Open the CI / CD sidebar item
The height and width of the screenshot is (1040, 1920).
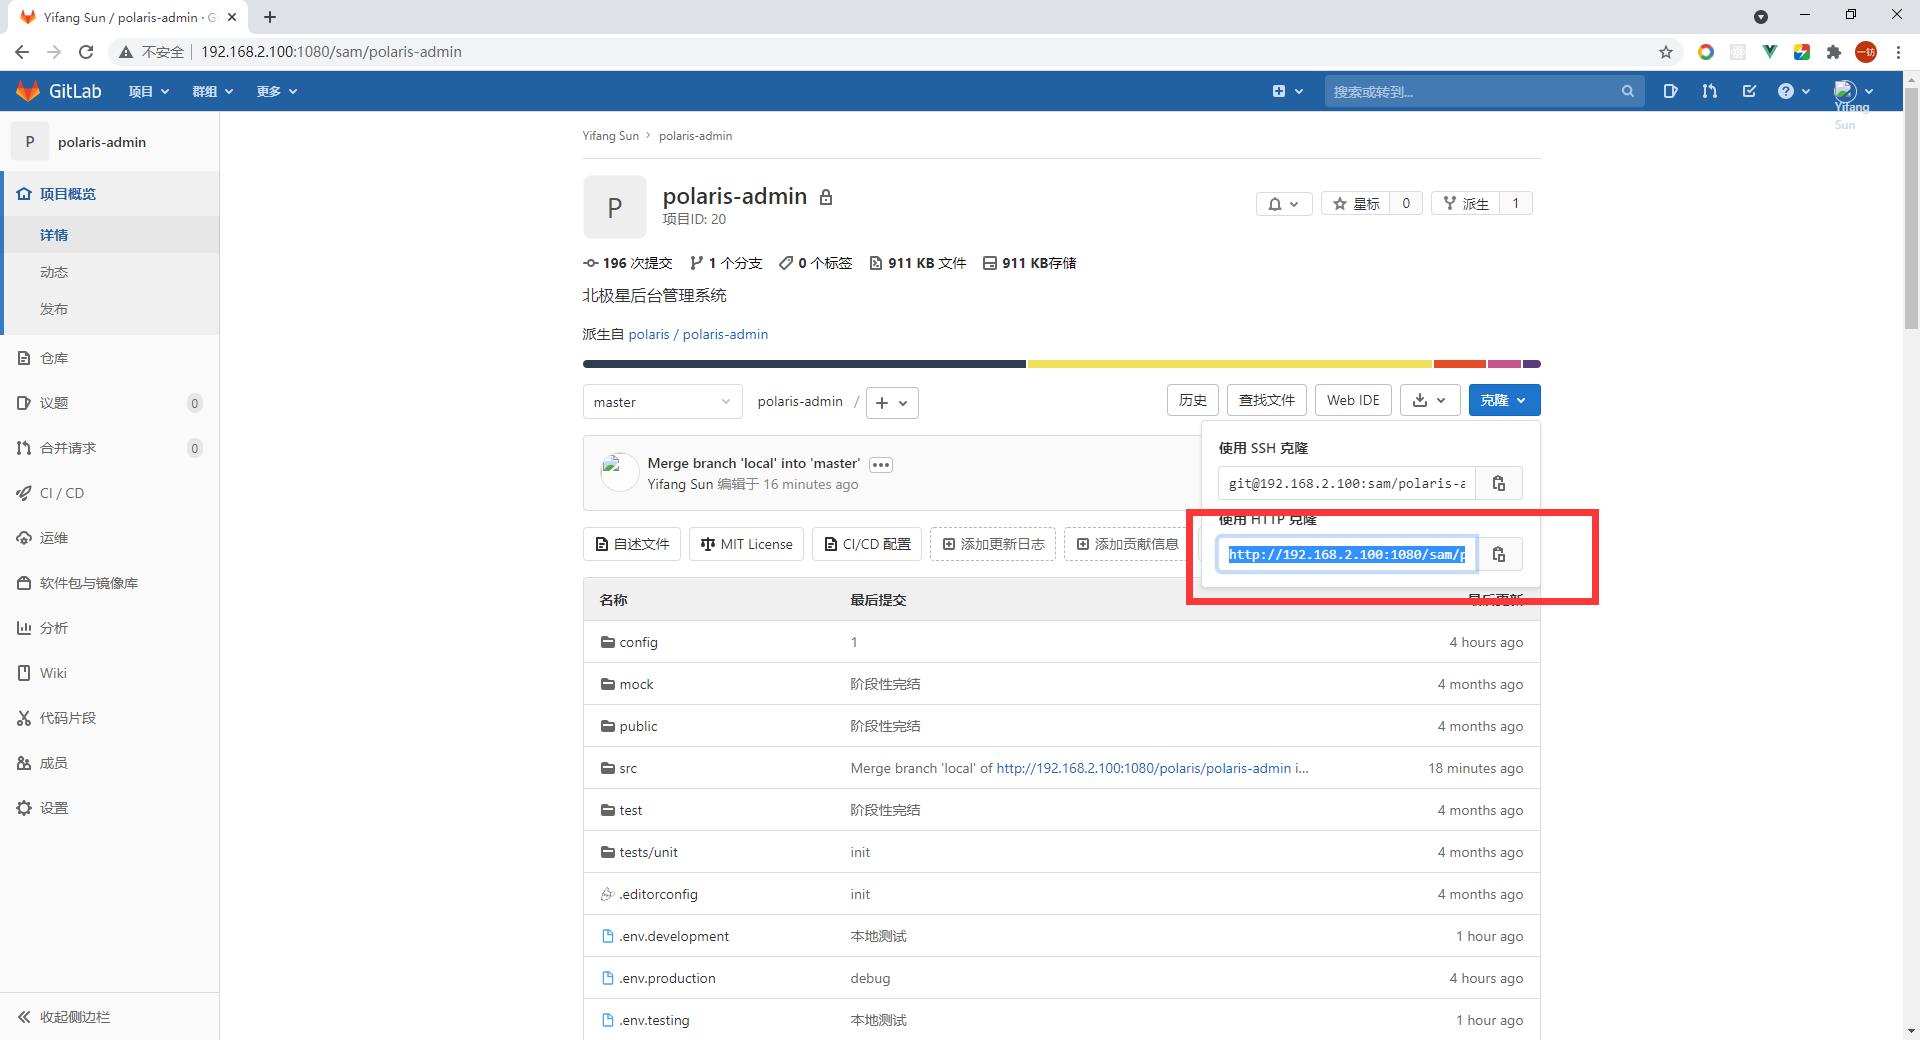(110, 493)
